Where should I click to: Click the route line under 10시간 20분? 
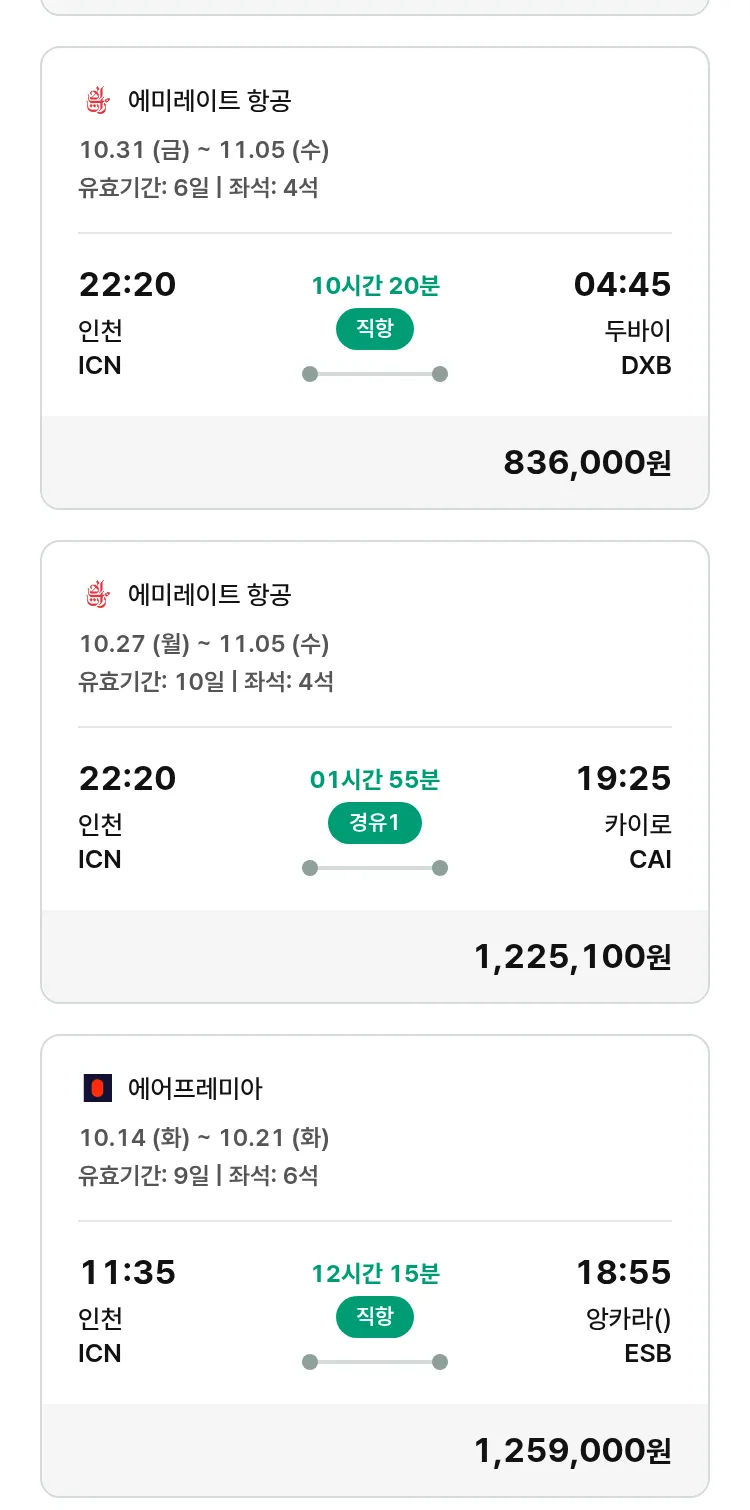click(375, 374)
